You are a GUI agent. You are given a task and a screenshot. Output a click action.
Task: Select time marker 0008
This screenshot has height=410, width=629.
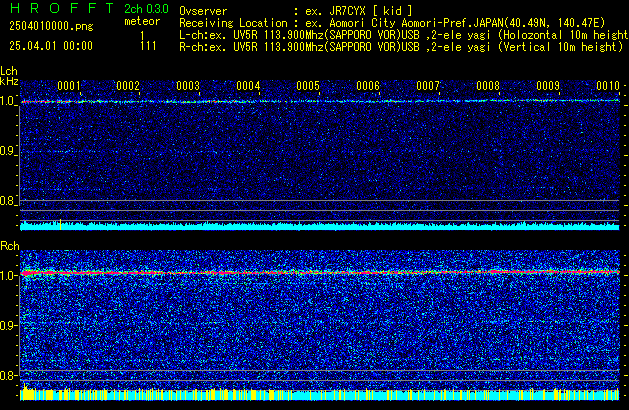point(488,86)
